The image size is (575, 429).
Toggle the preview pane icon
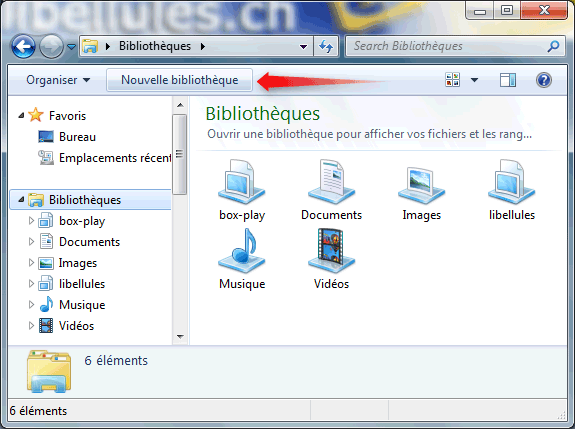(508, 80)
